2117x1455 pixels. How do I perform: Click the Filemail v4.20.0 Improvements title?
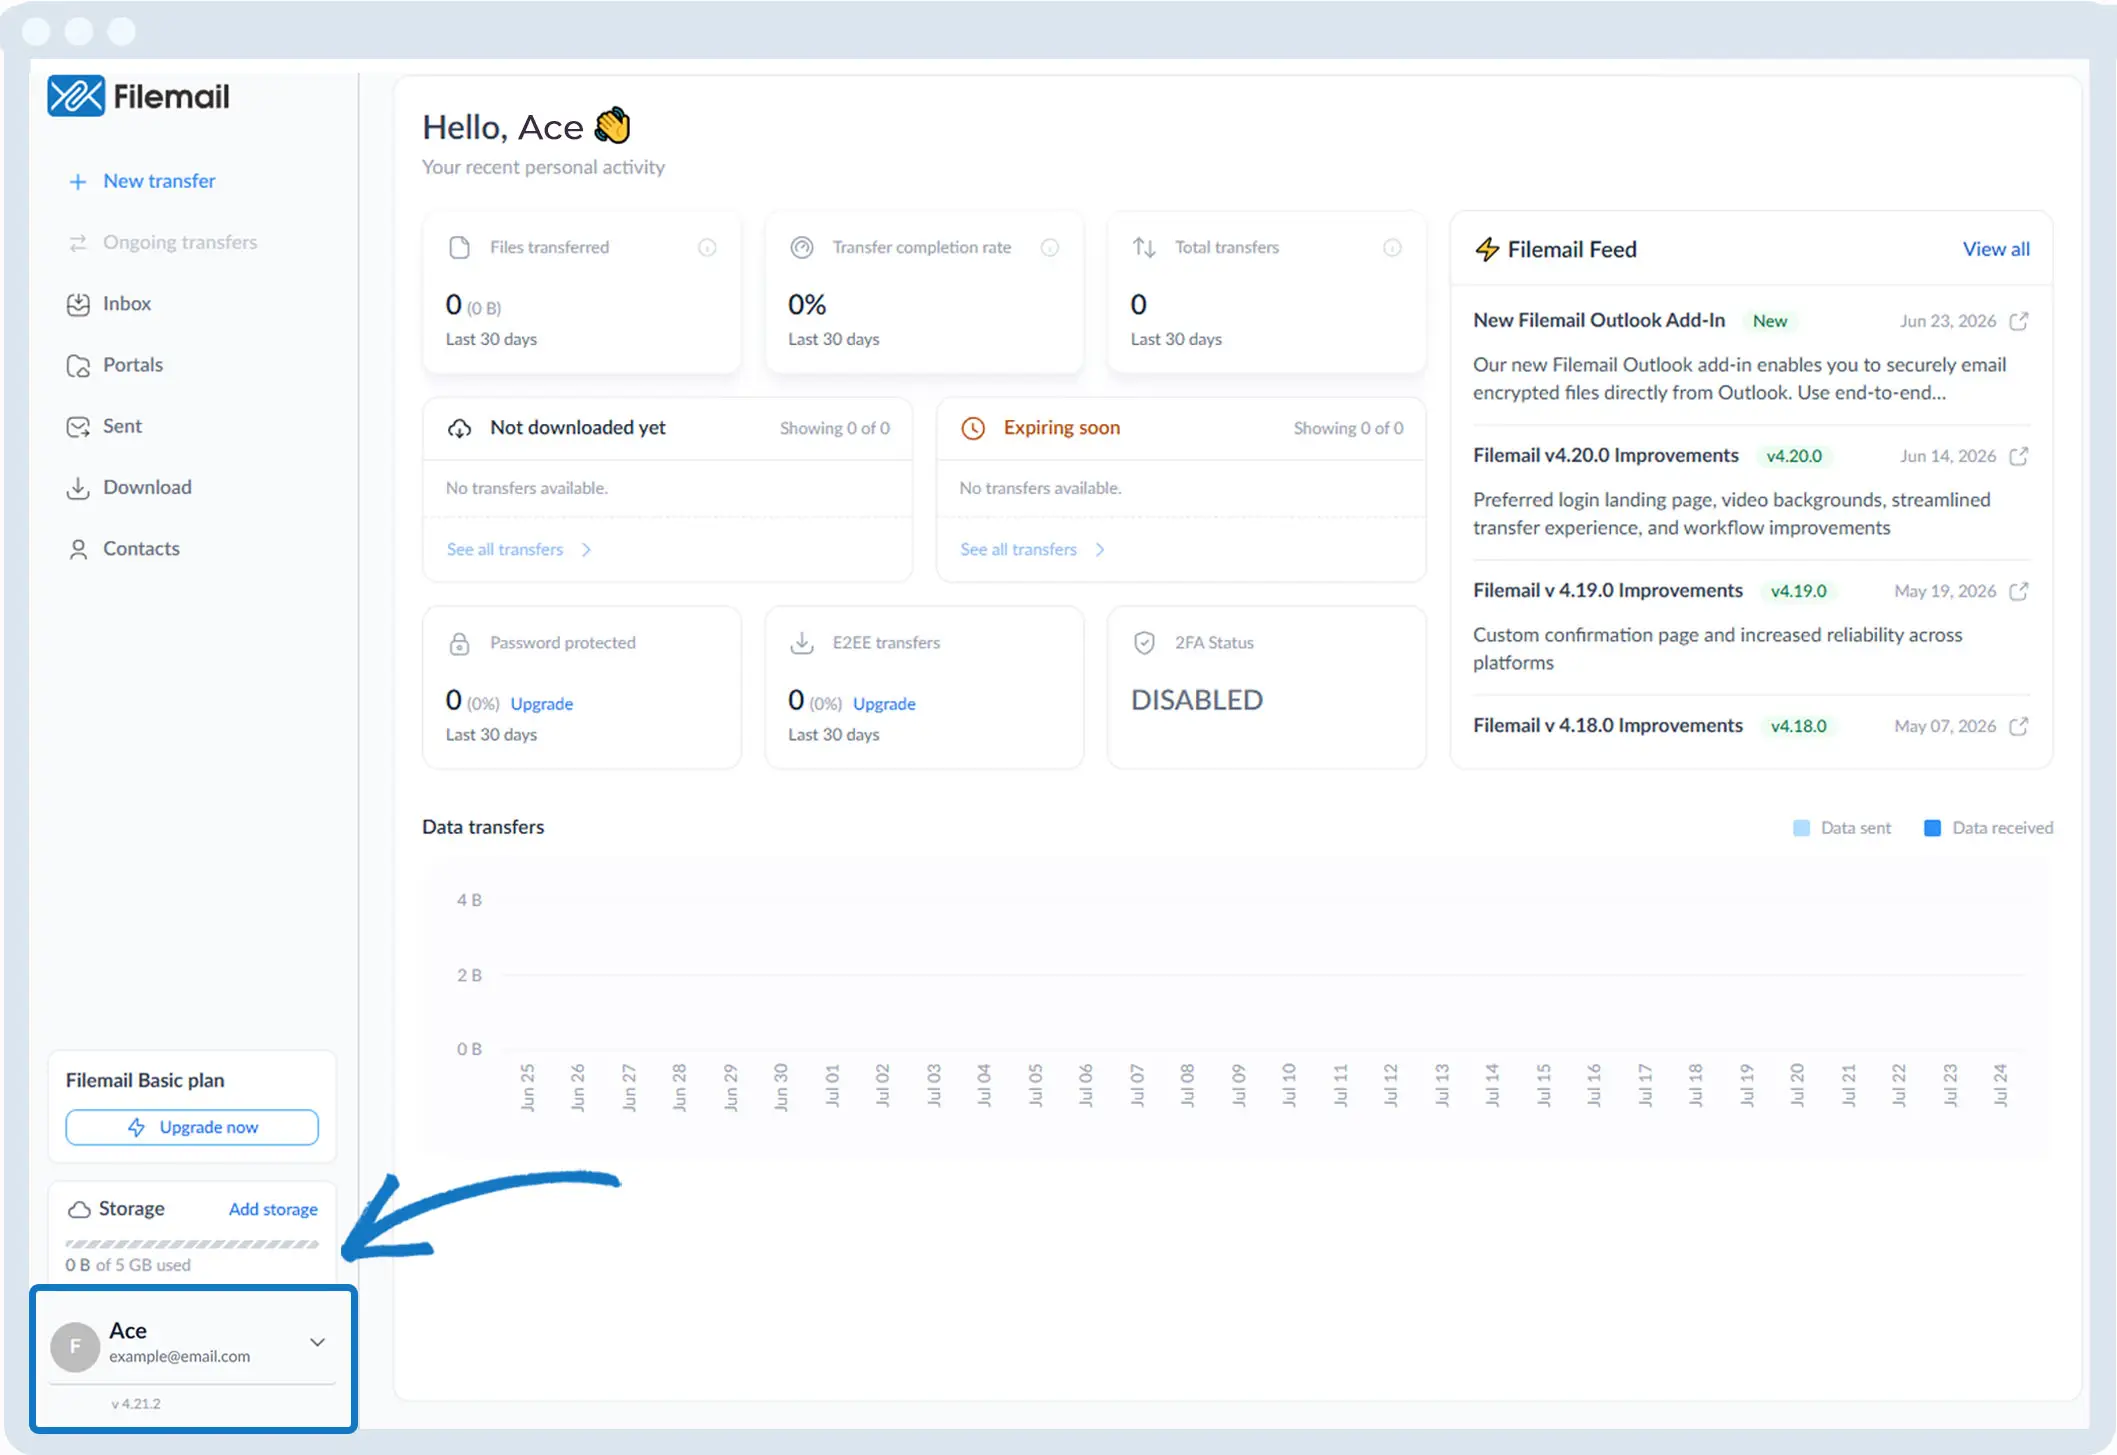[x=1606, y=455]
